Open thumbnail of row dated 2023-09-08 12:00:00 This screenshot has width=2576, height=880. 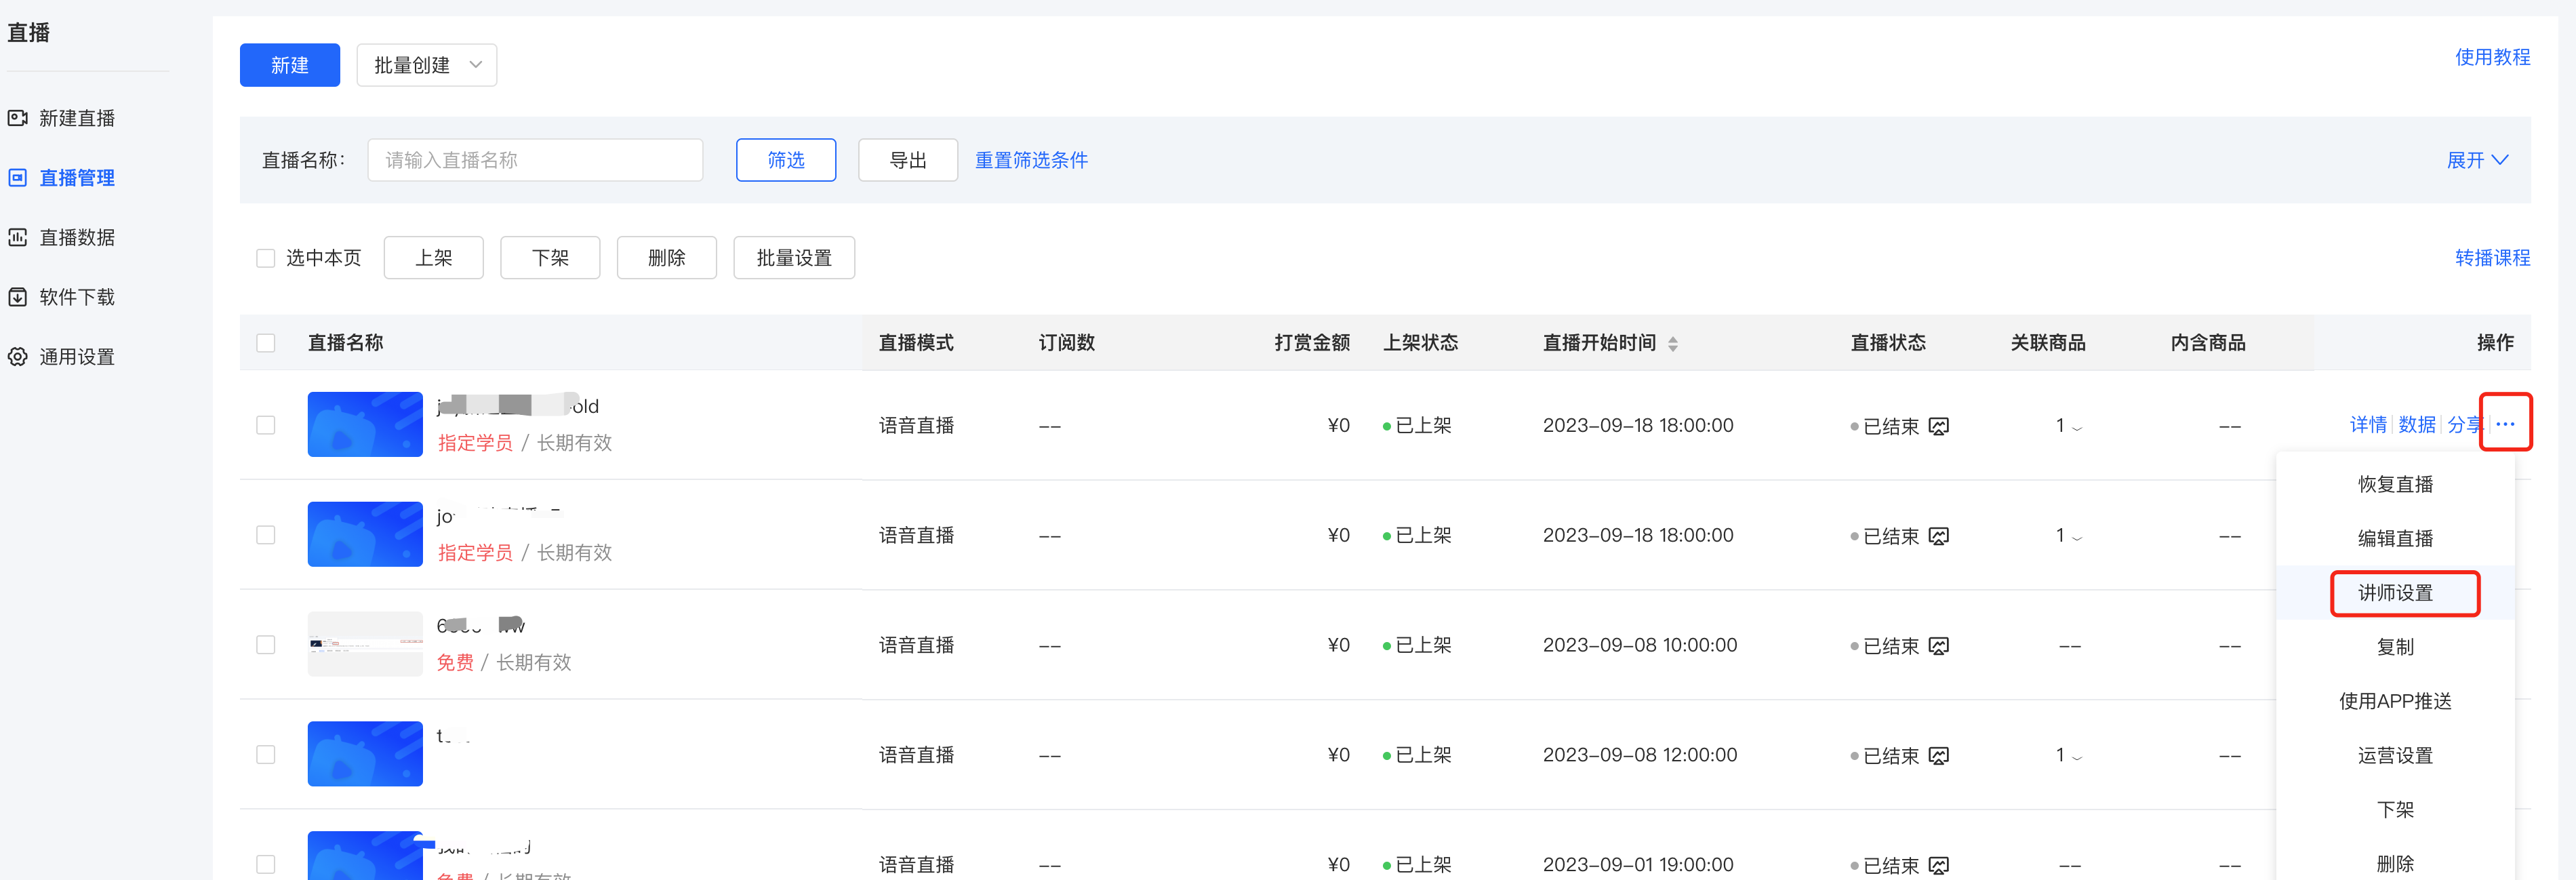[x=365, y=754]
